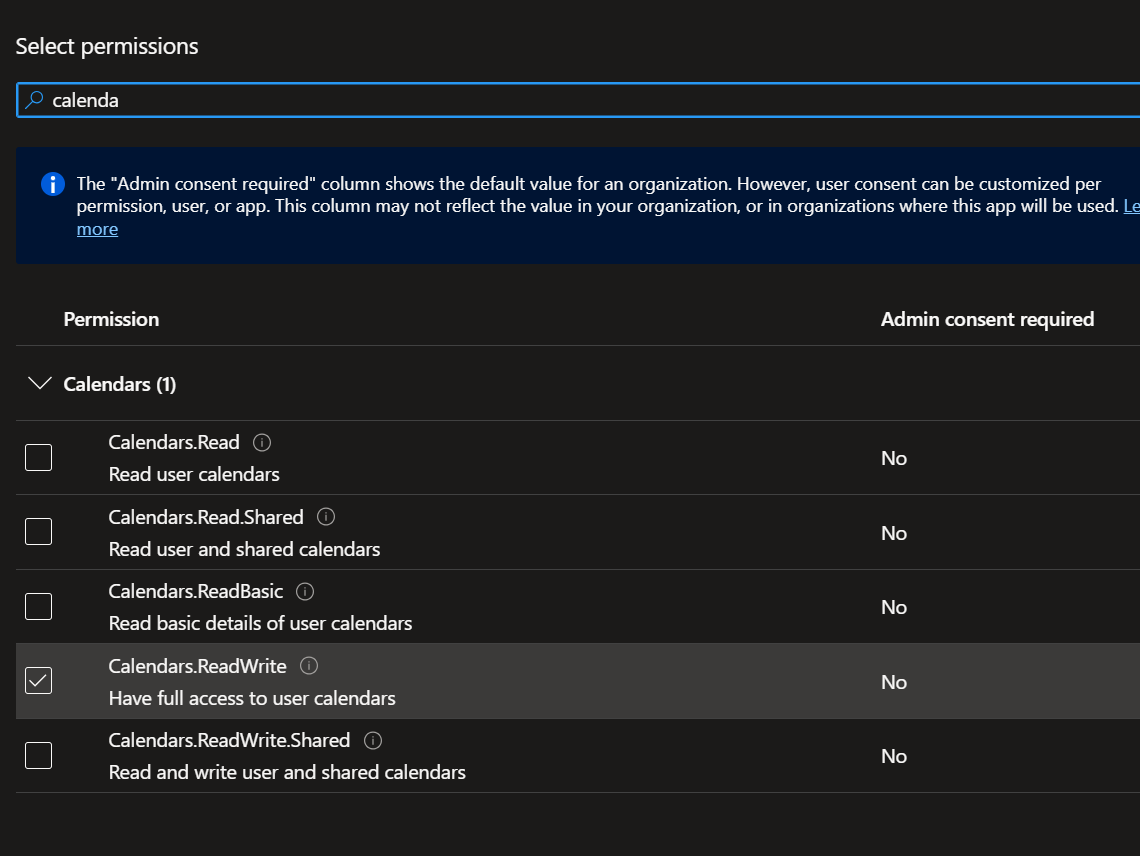Click the 'No' value in Calendars.Read.Shared row
1140x856 pixels.
point(894,533)
